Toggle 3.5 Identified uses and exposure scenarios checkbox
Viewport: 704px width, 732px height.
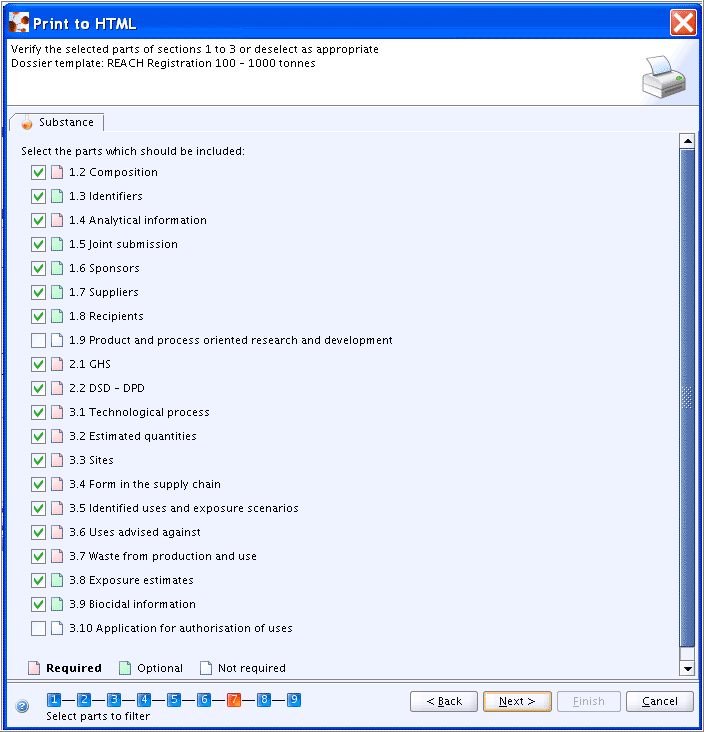click(38, 508)
